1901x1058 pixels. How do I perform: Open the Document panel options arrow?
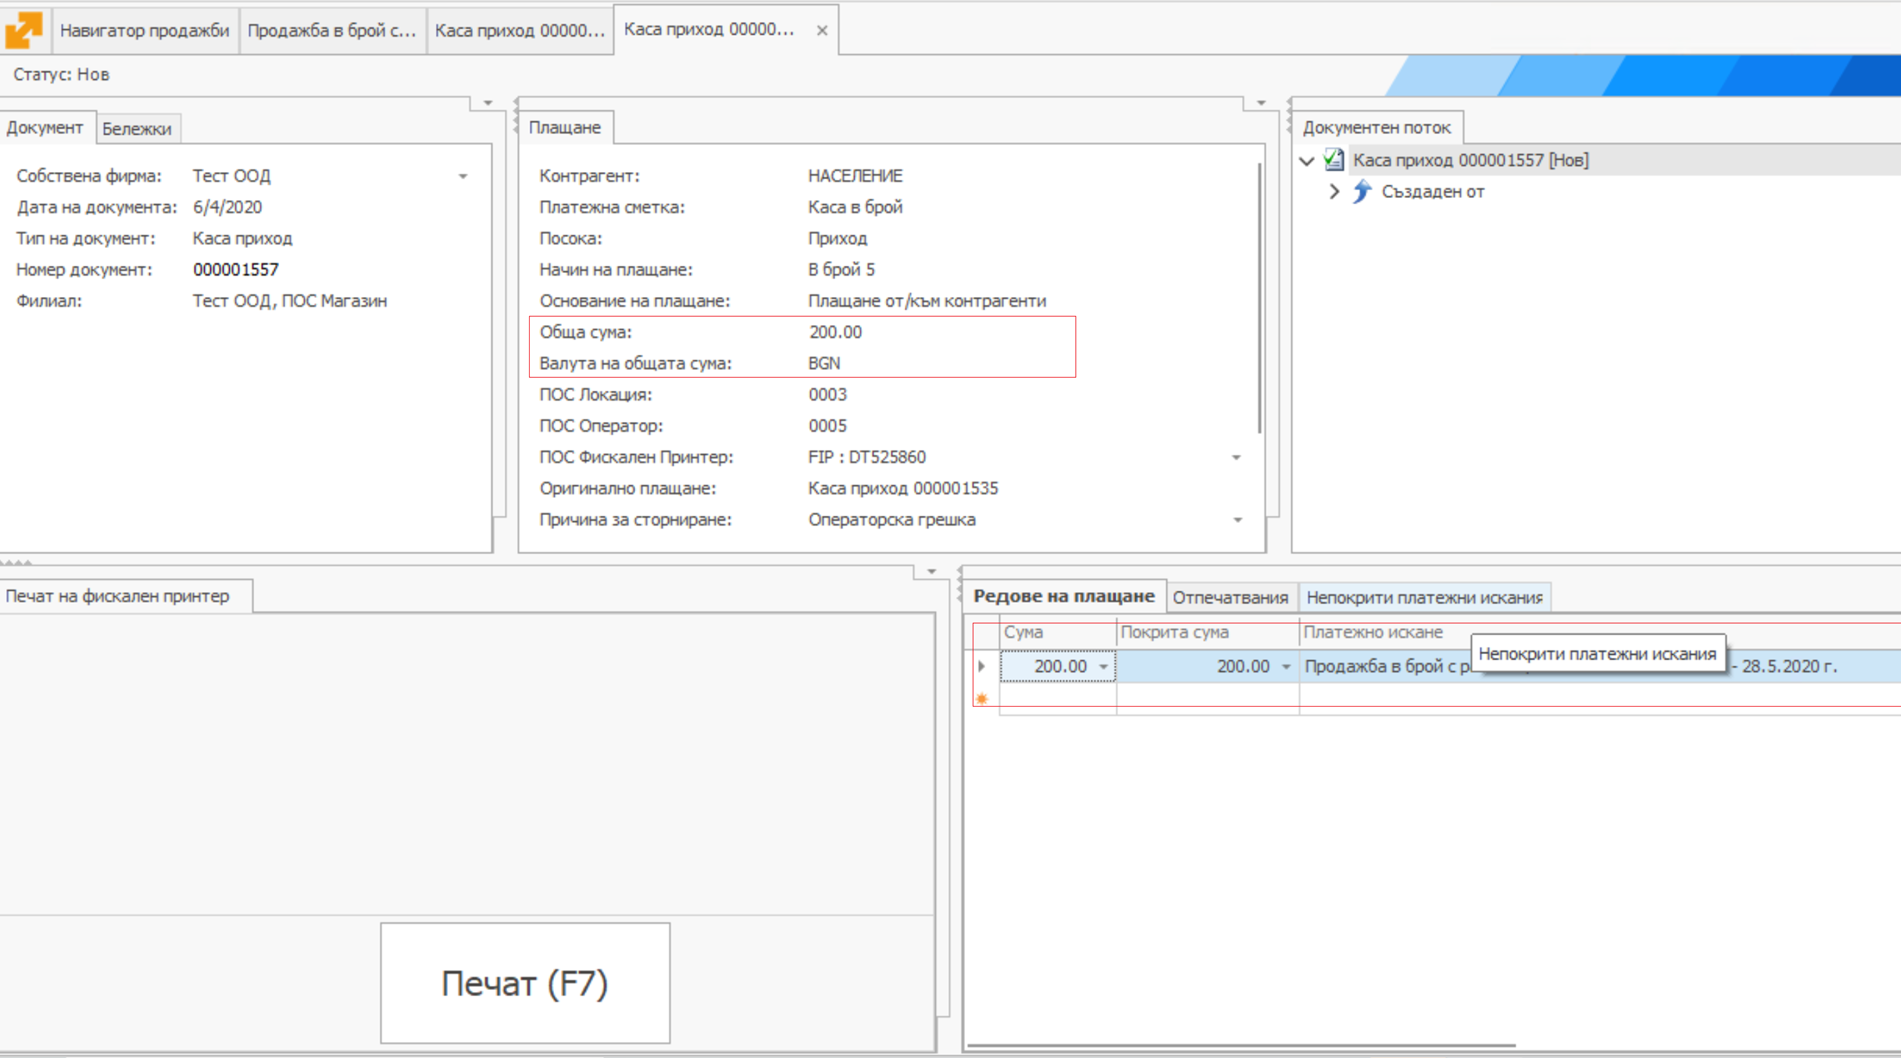(488, 102)
